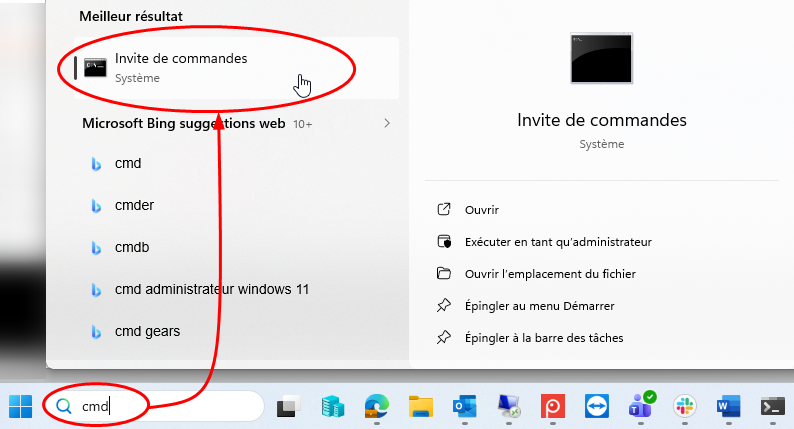Select the "cmder" web suggestion

pyautogui.click(x=135, y=205)
